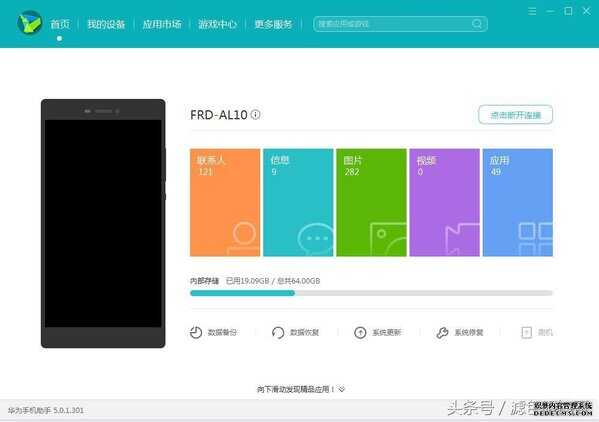Image resolution: width=599 pixels, height=422 pixels.
Task: Click the HiSuite bird logo
Action: tap(30, 23)
